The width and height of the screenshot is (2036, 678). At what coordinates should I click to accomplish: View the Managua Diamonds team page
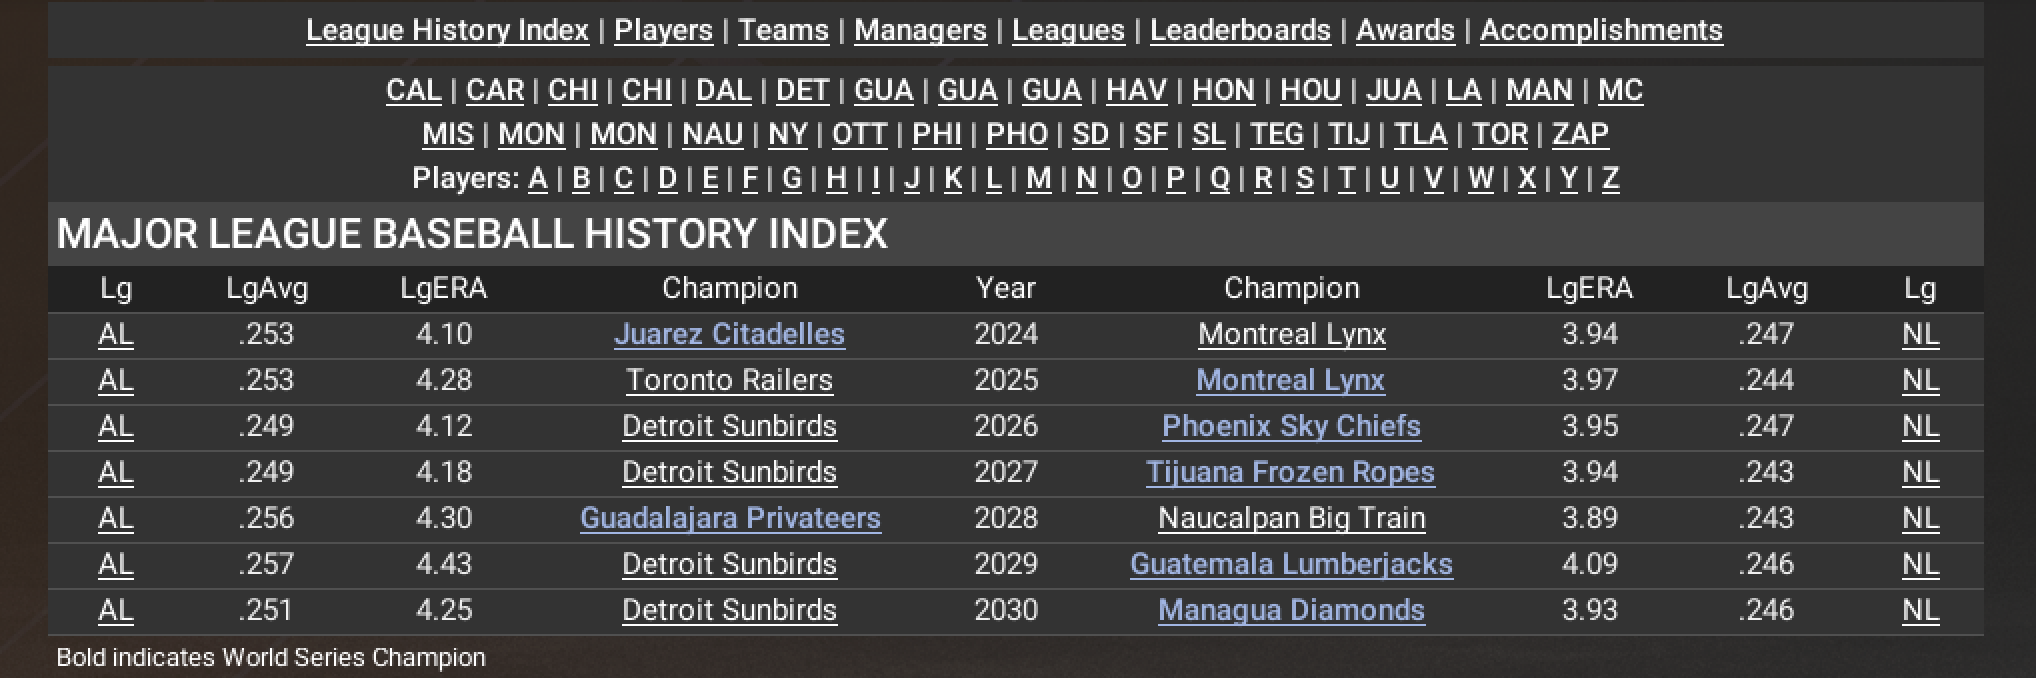[1291, 610]
